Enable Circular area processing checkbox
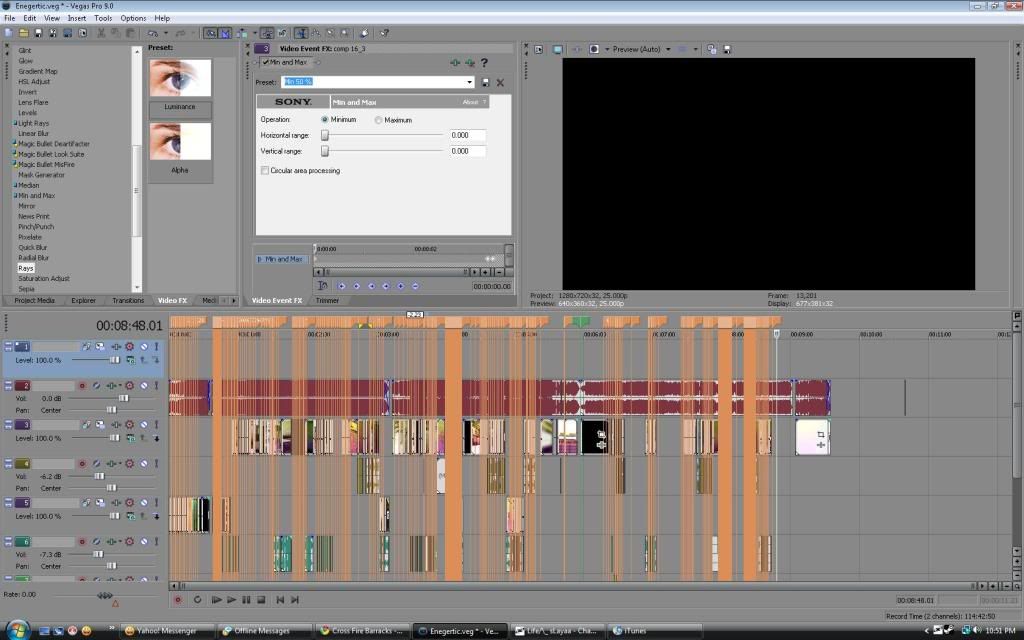 [264, 171]
